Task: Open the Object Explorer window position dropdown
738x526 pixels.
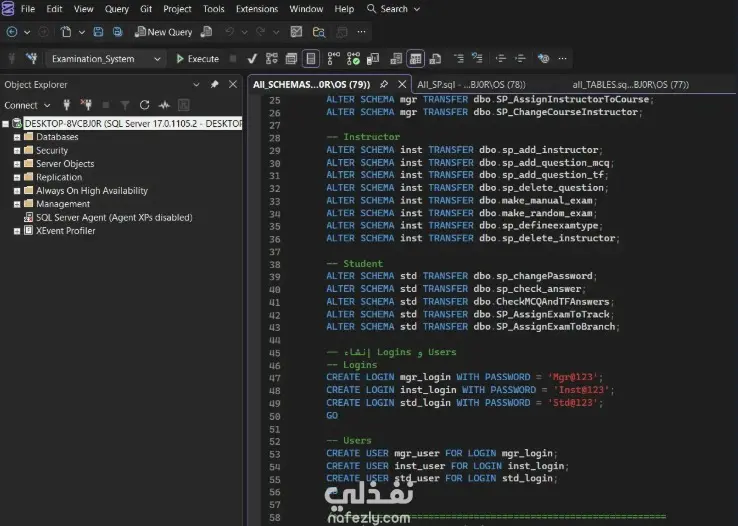Action: 196,85
